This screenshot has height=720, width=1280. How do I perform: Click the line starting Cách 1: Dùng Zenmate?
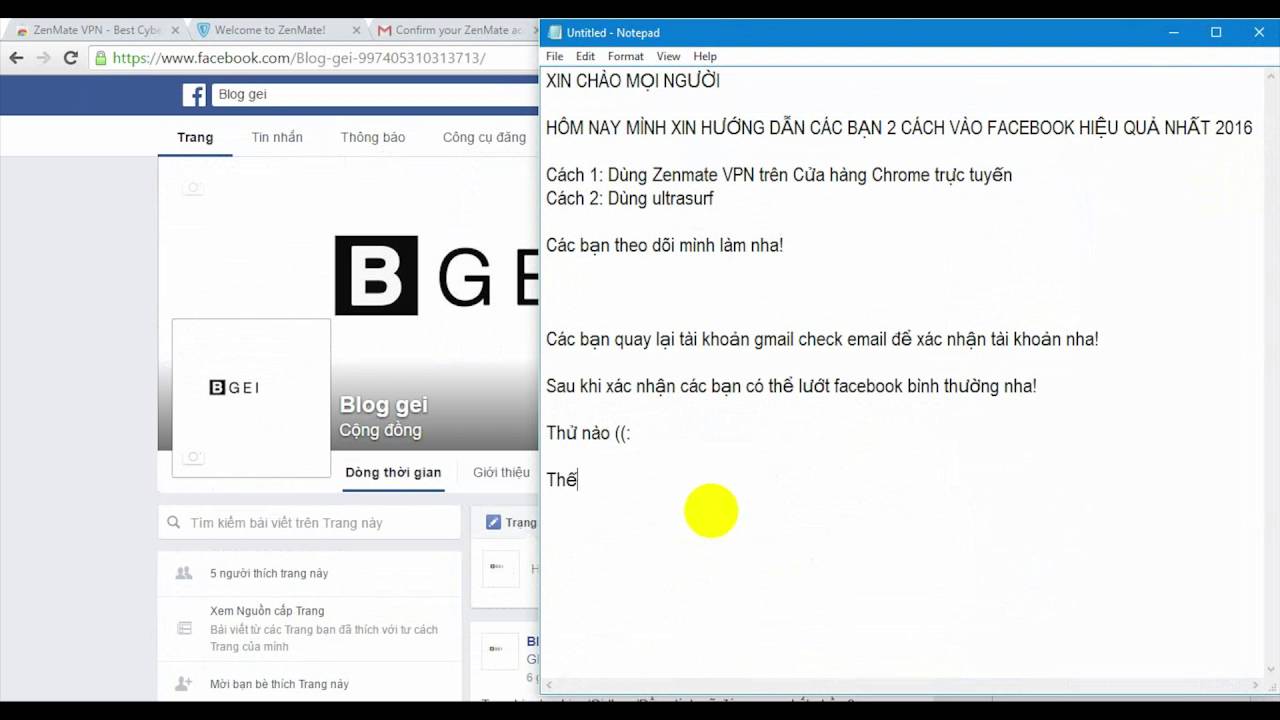pos(779,175)
